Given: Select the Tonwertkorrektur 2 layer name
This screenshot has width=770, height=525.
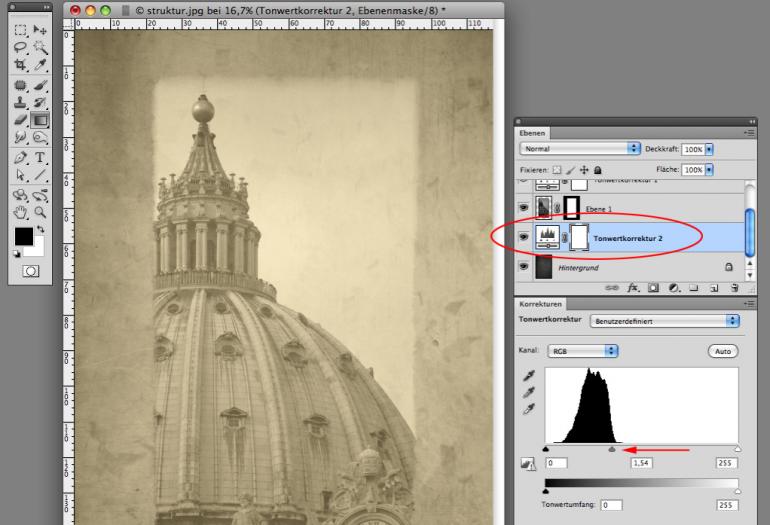Looking at the screenshot, I should tap(628, 238).
